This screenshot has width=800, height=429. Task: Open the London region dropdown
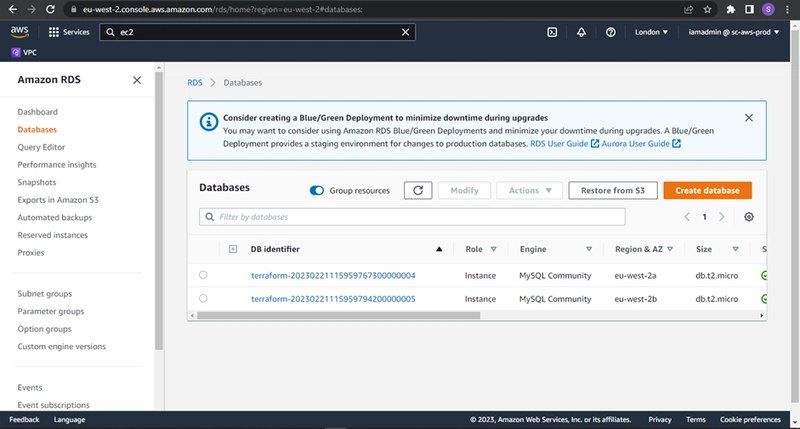click(x=651, y=32)
